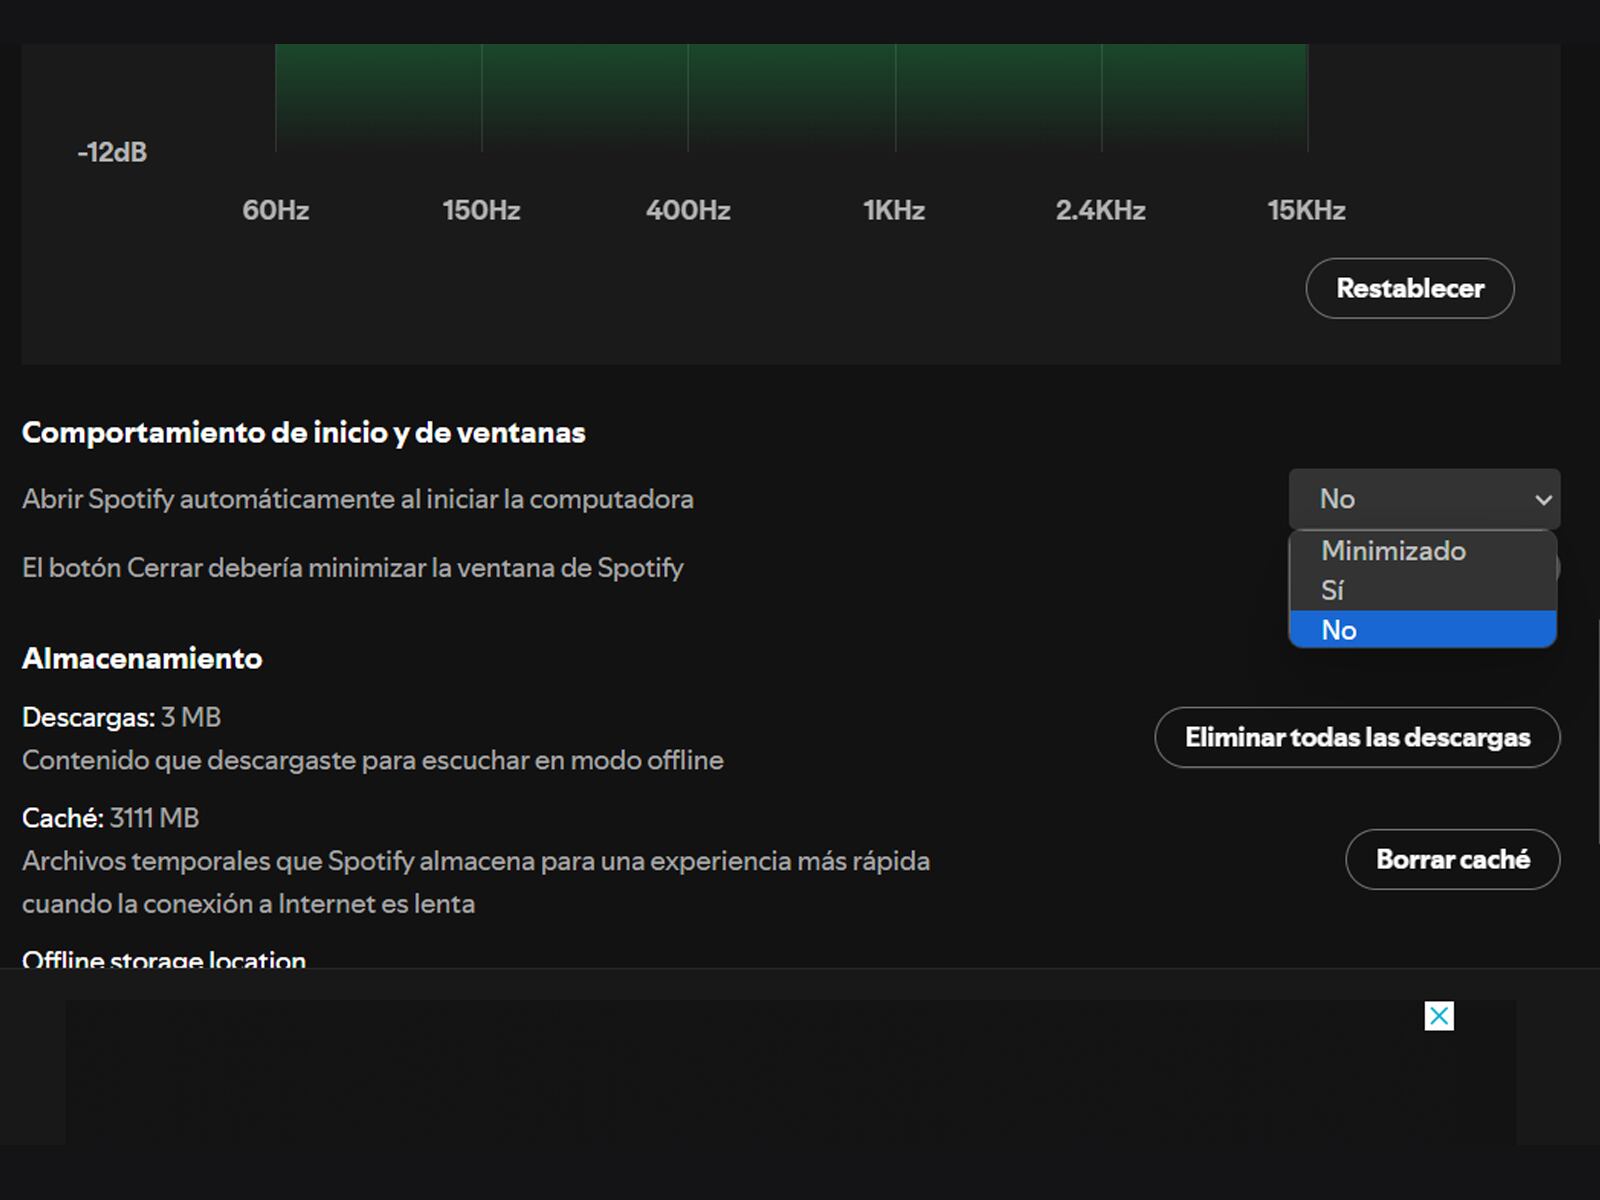Click Comportamiento de inicio heading
Screen dimensions: 1600x1200
(x=304, y=432)
